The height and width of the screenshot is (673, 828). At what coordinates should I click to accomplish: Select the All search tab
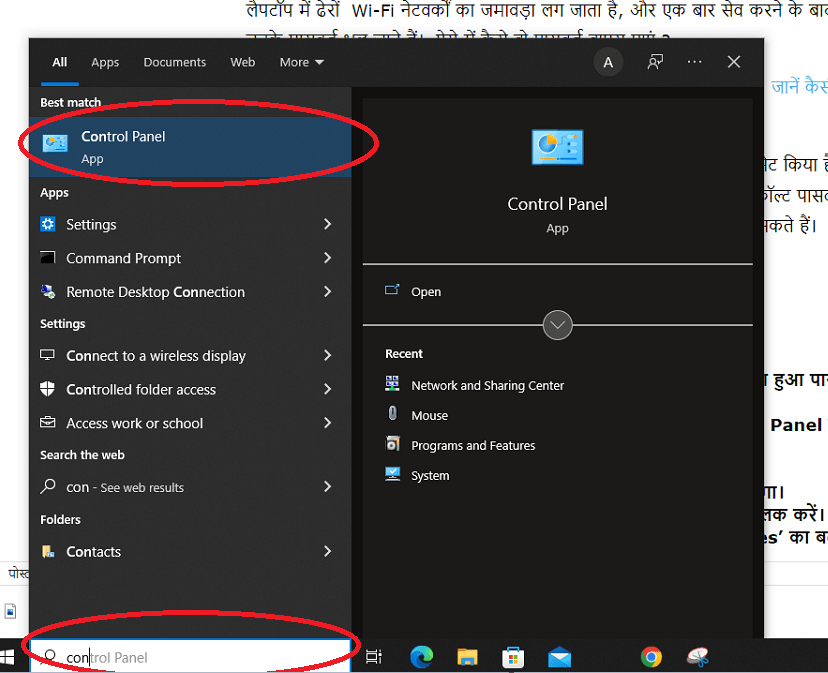(x=60, y=62)
